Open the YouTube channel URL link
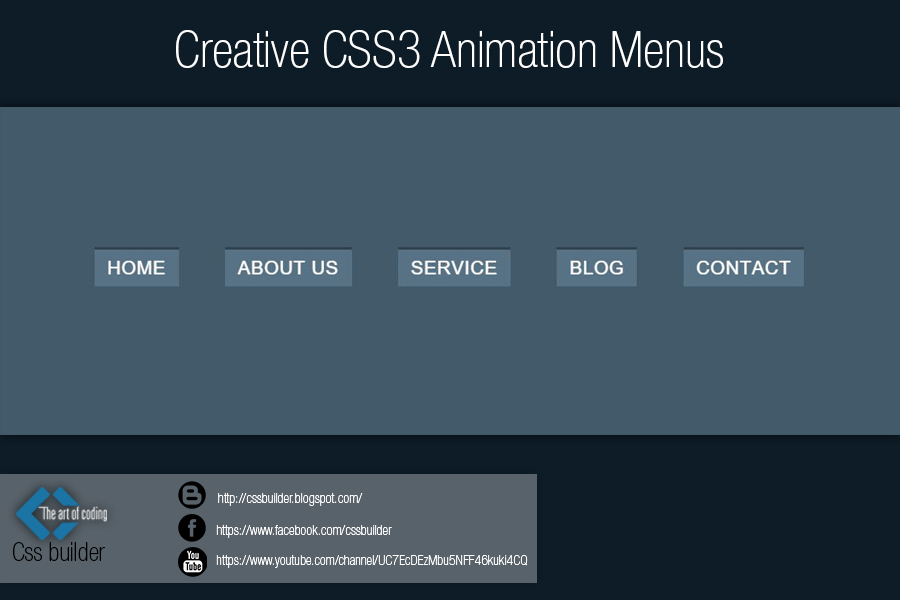Viewport: 900px width, 600px height. (371, 561)
